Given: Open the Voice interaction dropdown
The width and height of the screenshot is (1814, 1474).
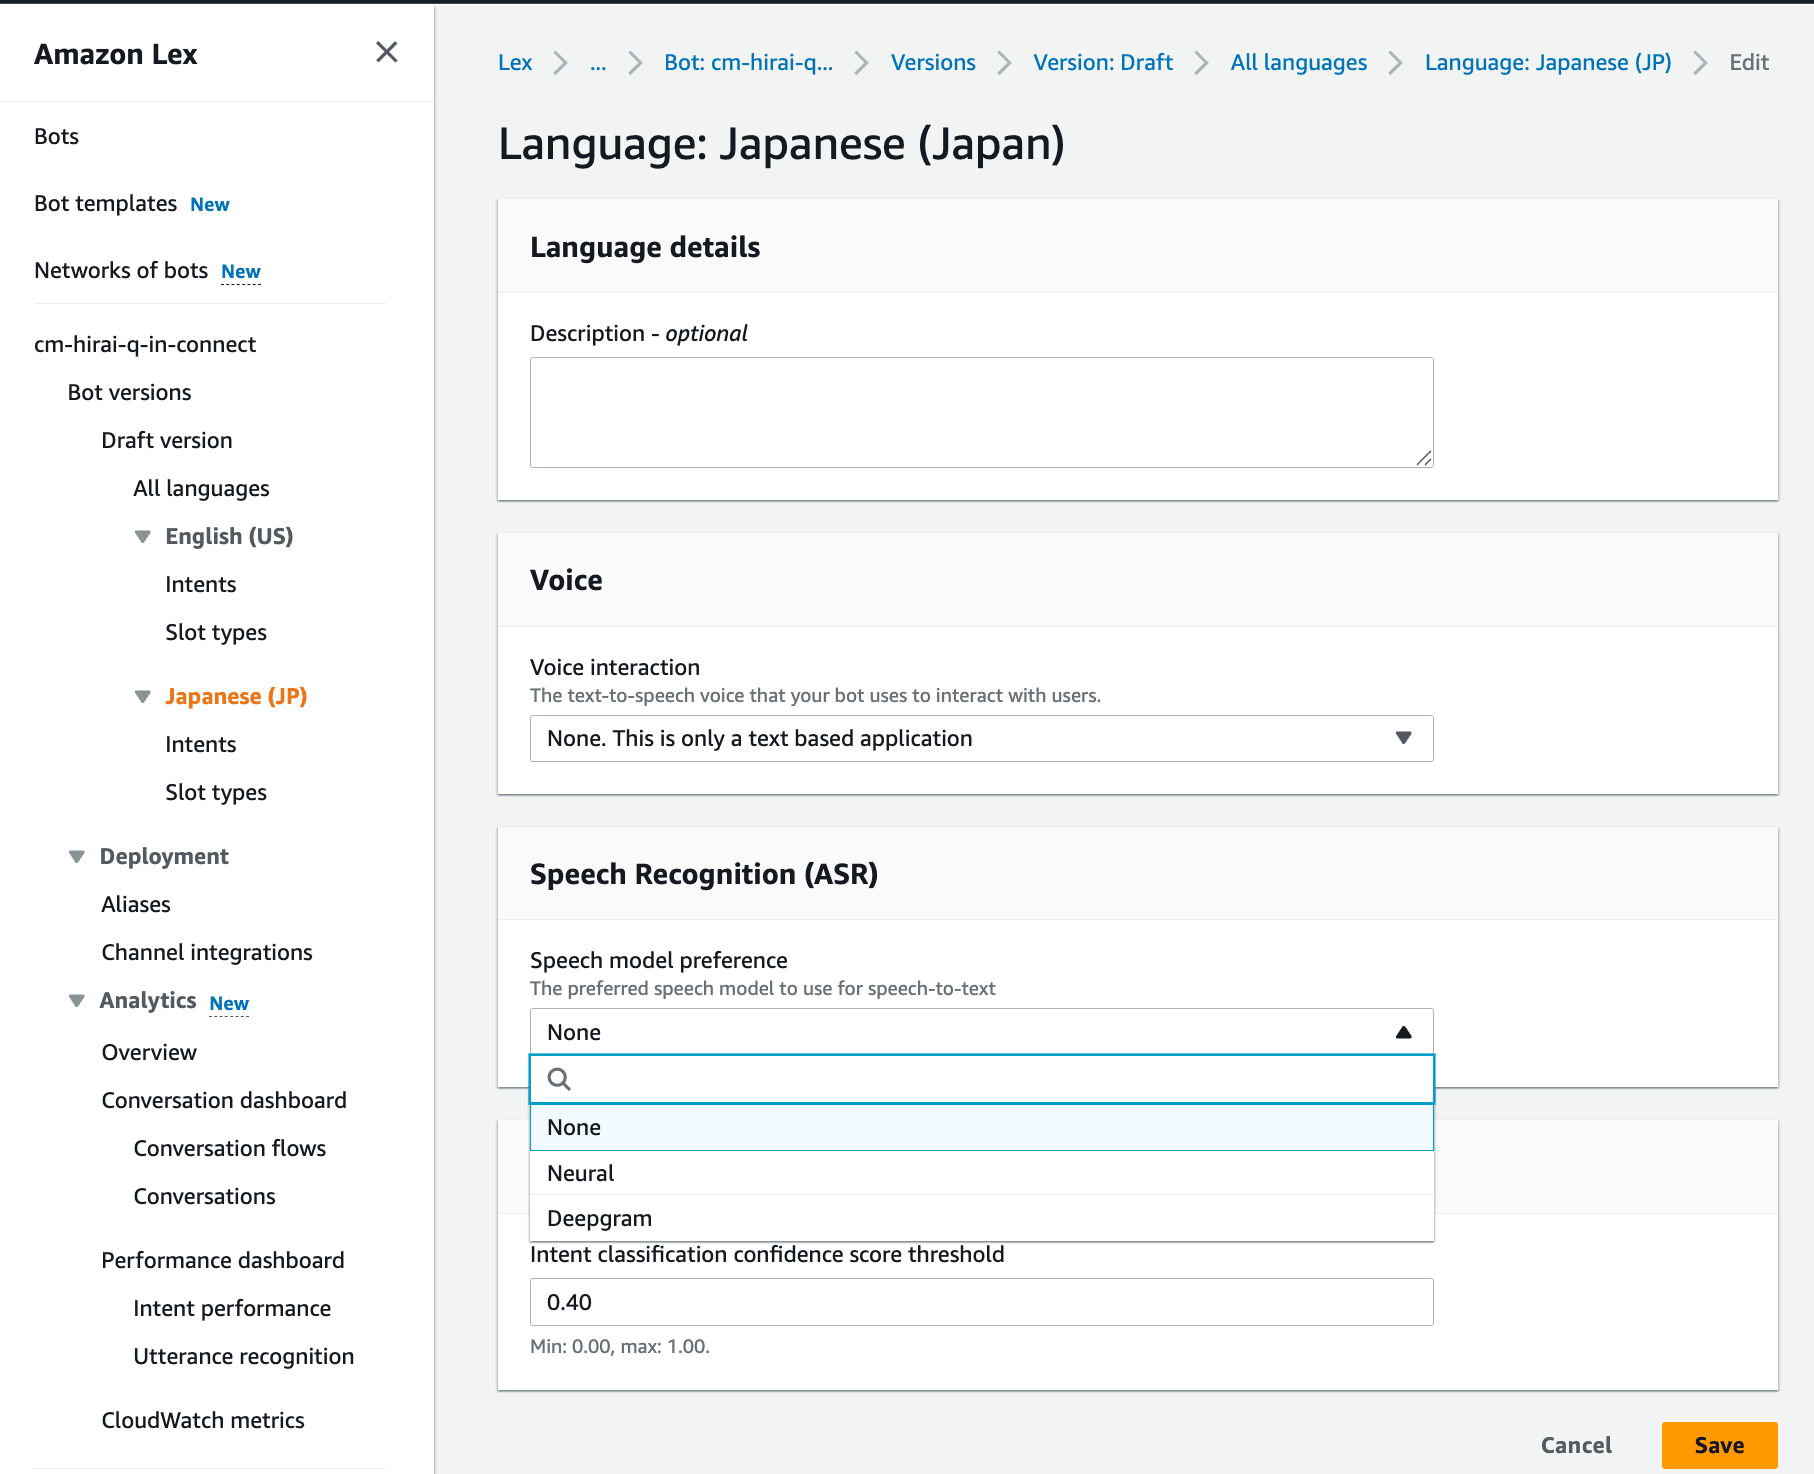Looking at the screenshot, I should 980,738.
